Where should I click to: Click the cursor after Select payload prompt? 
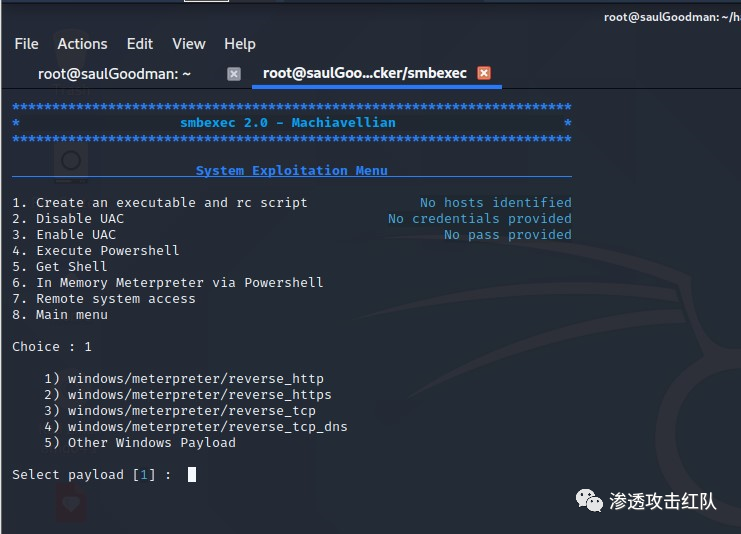pyautogui.click(x=192, y=475)
